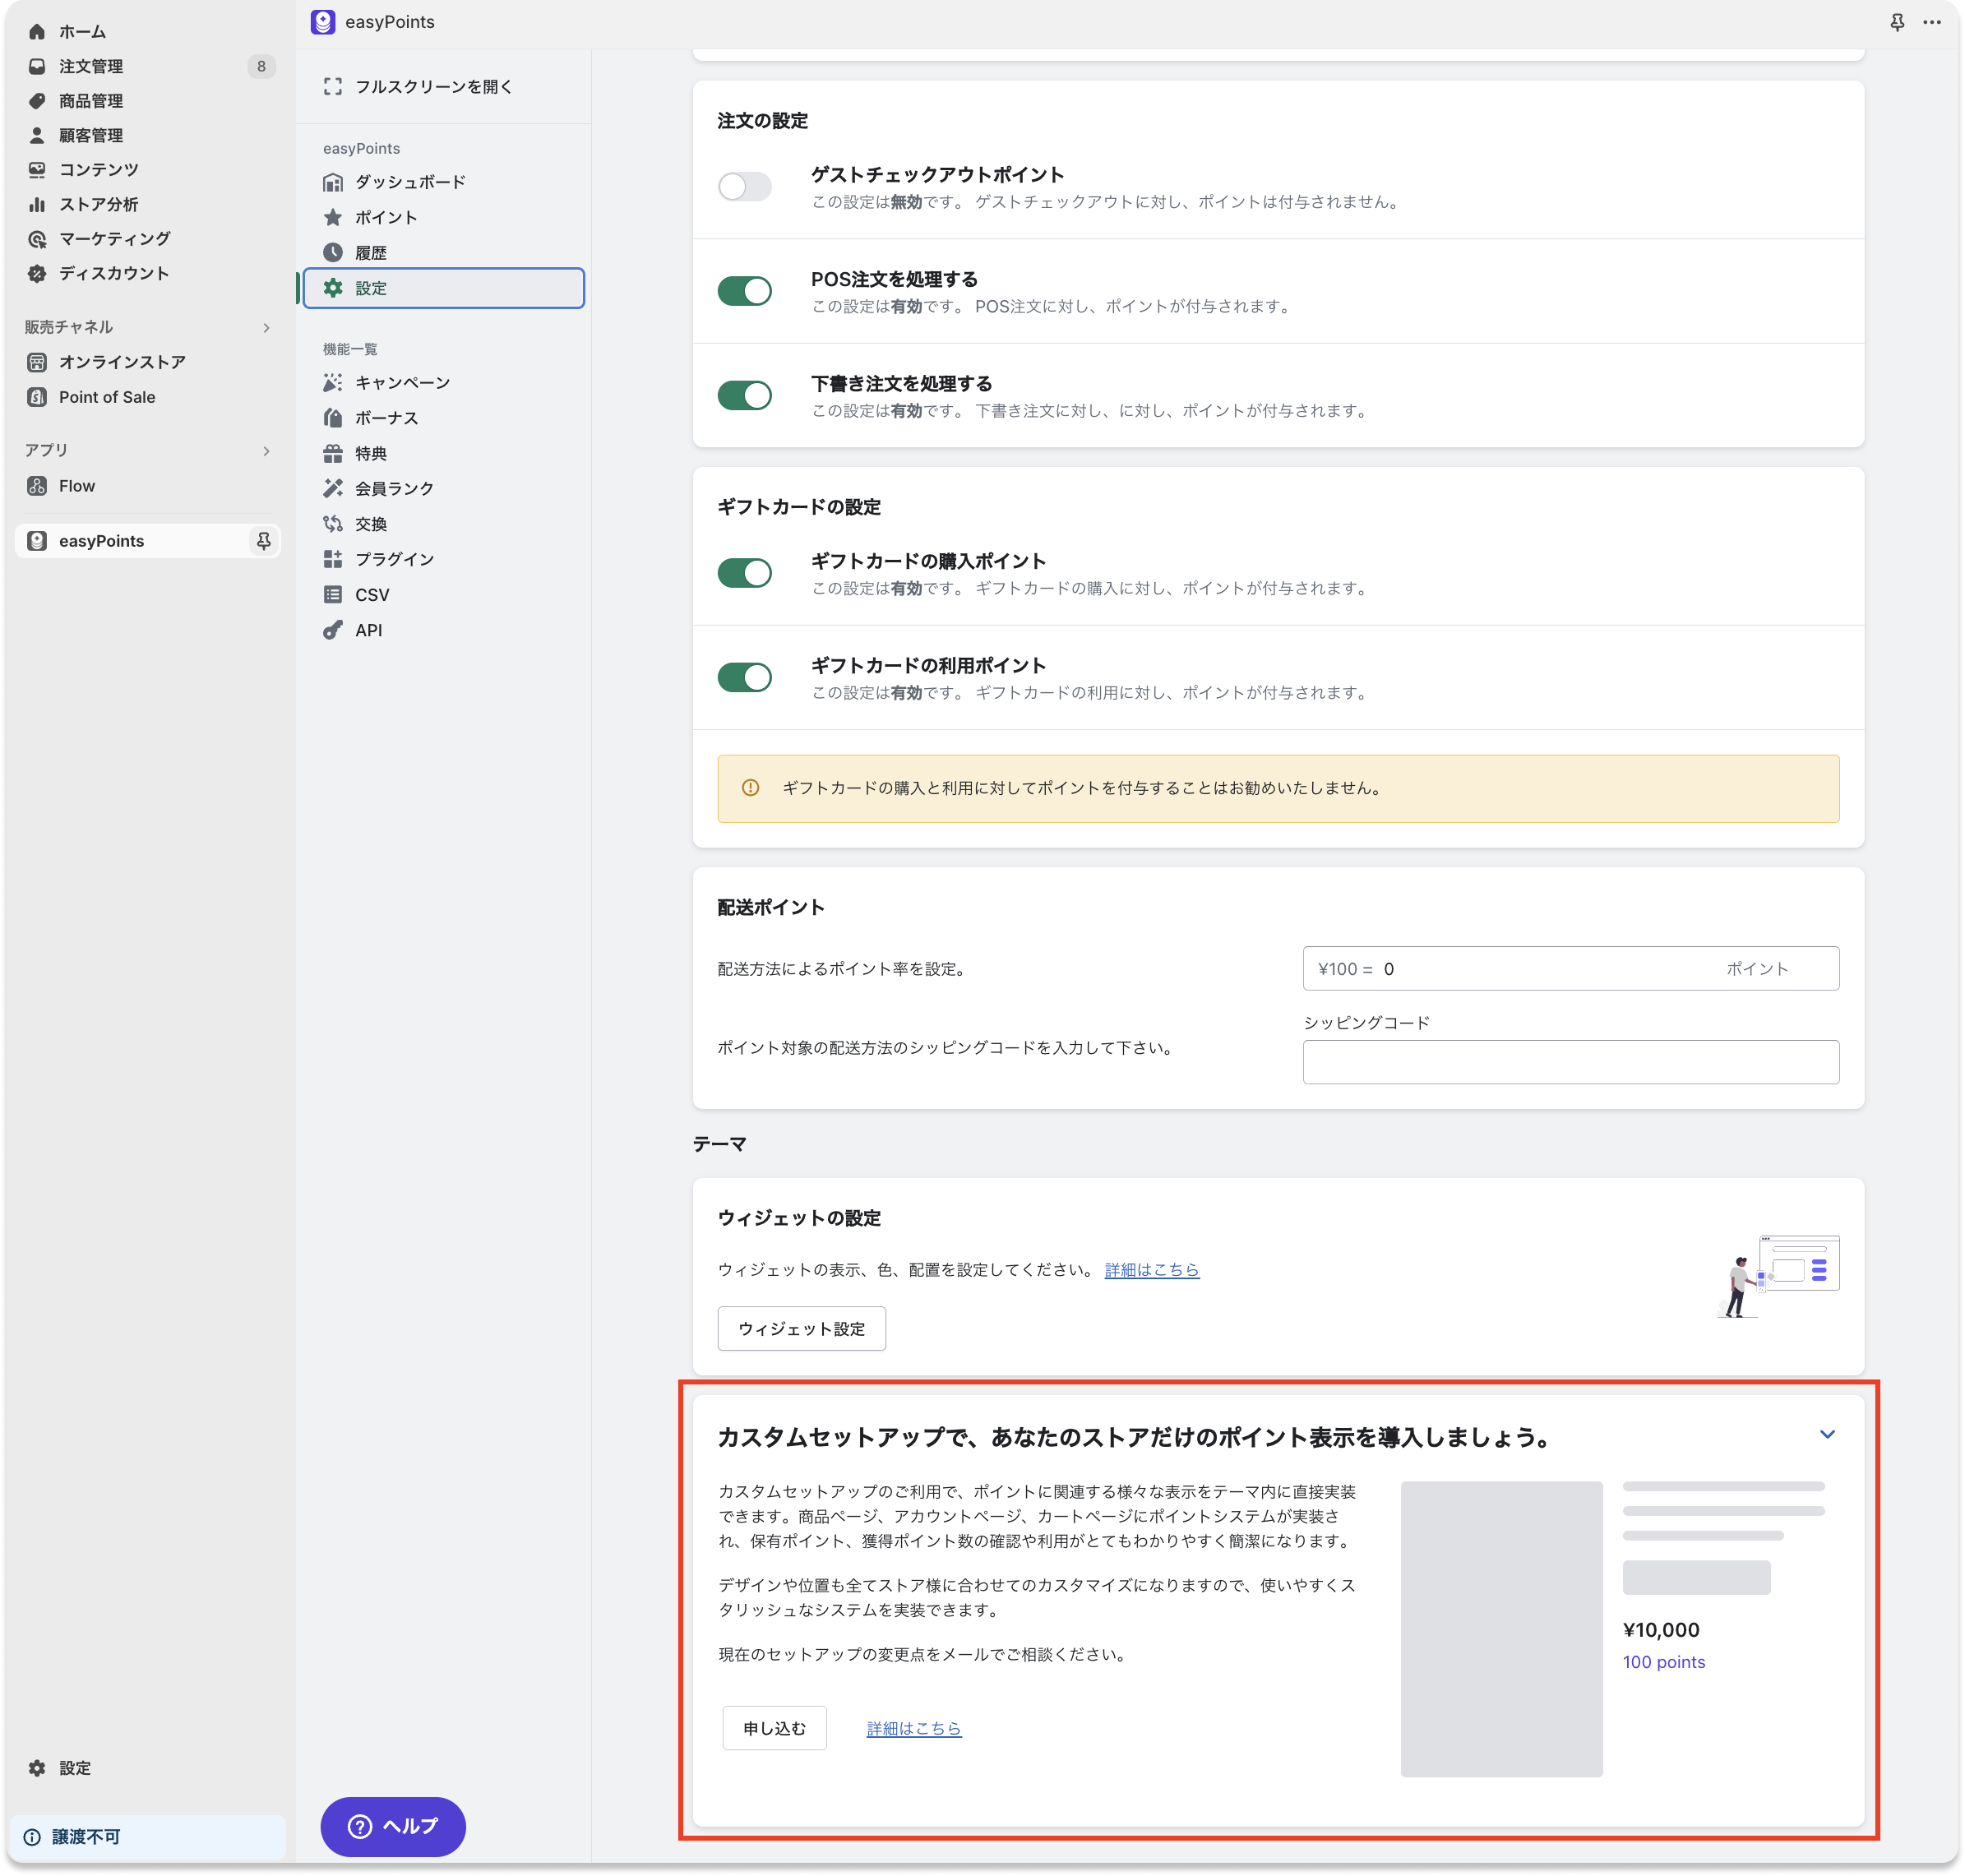The image size is (1965, 1876).
Task: Click the 譲渡不可 notice at bottom
Action: 148,1837
